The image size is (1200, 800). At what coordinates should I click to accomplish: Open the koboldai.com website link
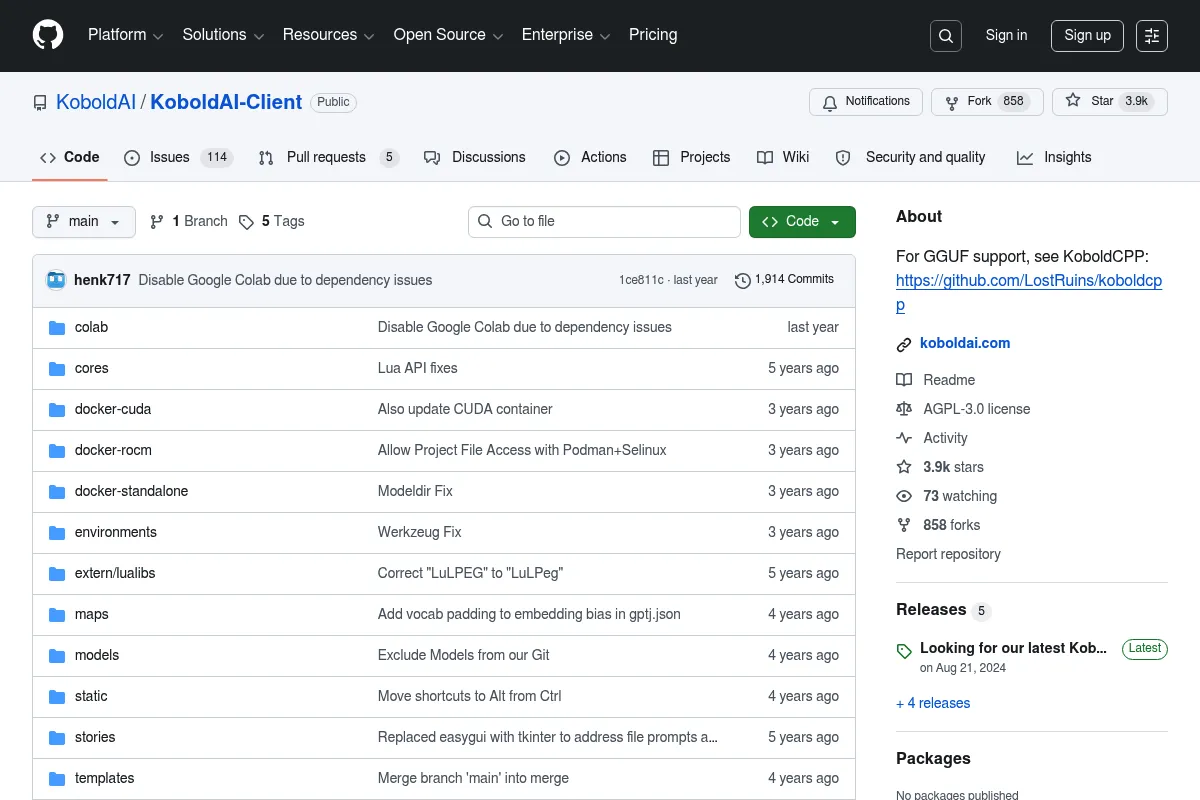coord(965,343)
